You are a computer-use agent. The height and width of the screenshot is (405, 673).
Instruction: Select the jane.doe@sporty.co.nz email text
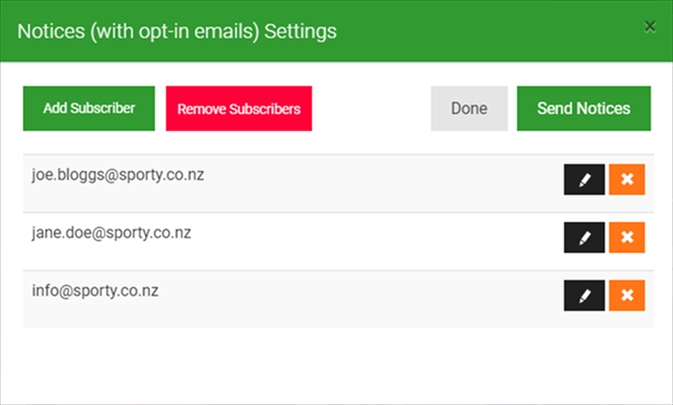(112, 233)
